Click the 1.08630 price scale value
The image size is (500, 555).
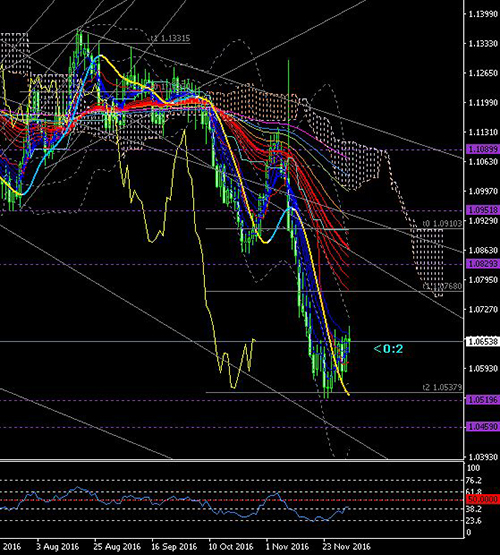coord(483,250)
